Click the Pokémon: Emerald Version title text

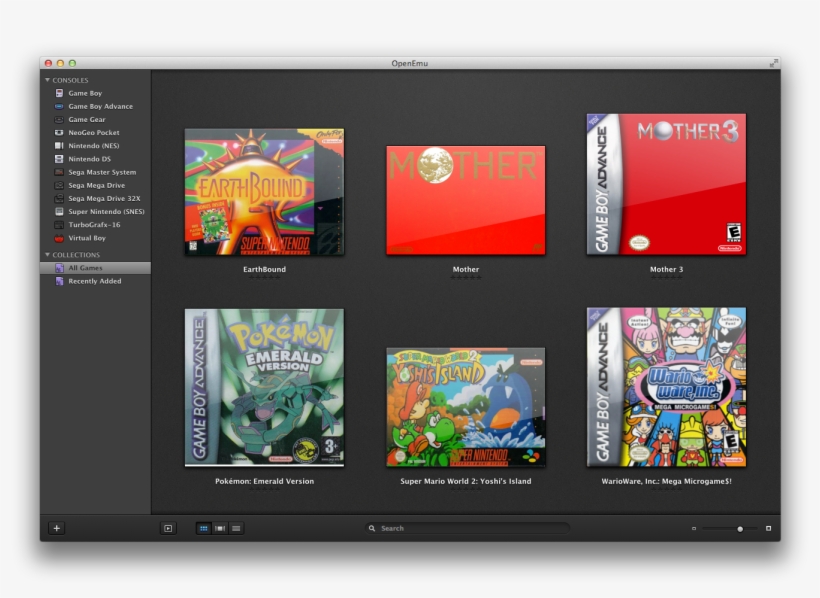click(x=265, y=481)
